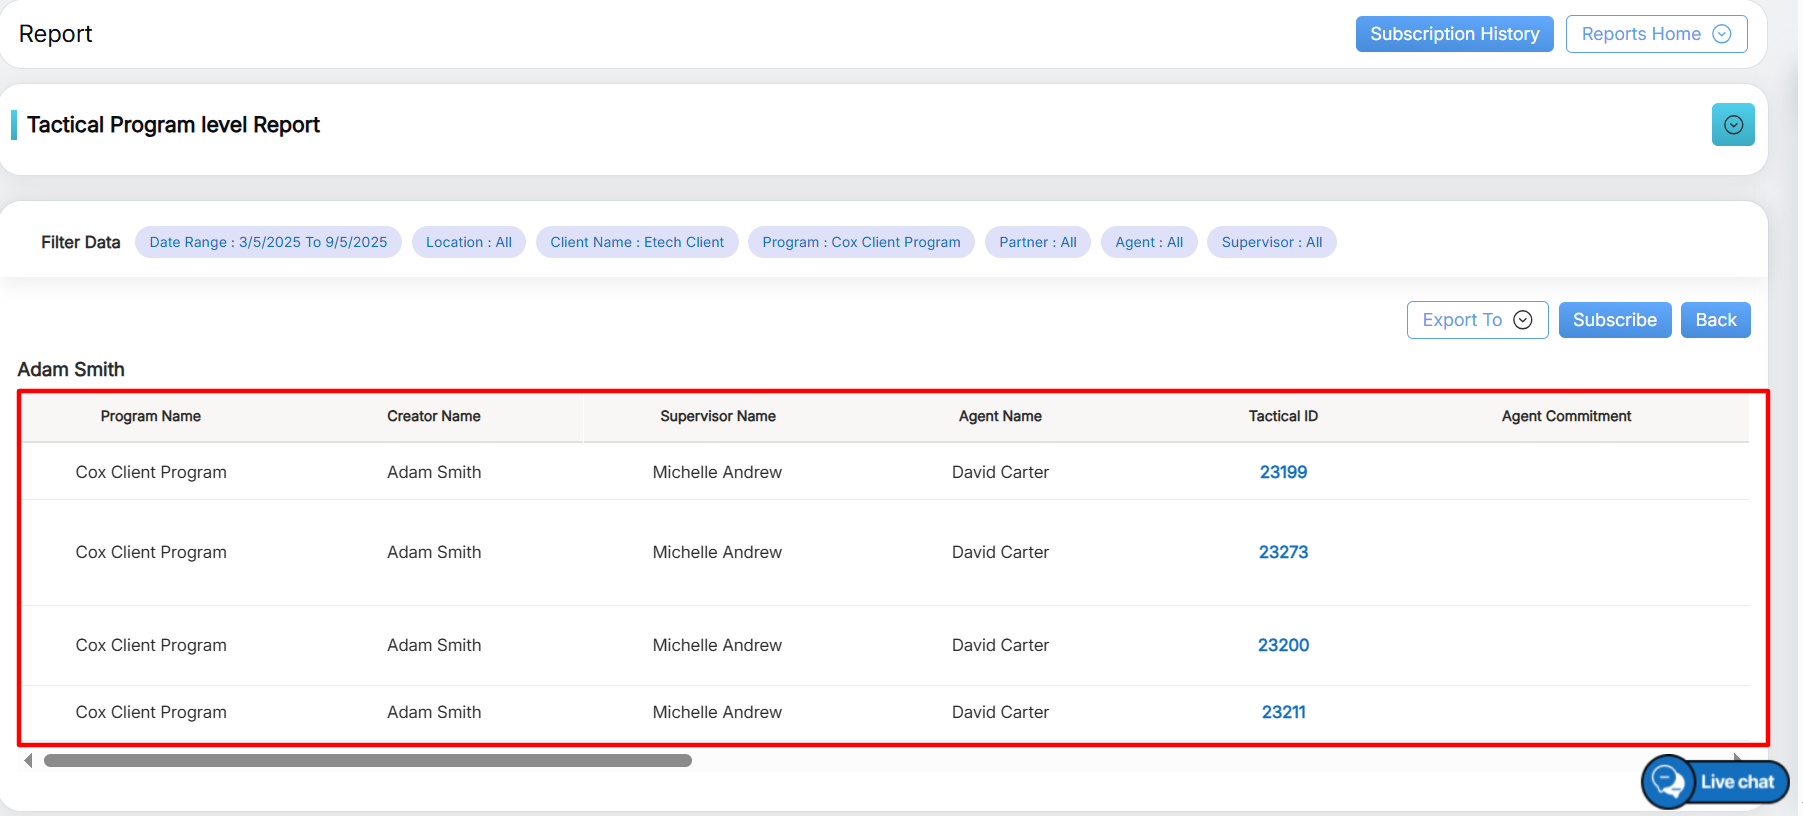Click the horizontal scrollbar thumb
Screen dimensions: 1803x816
(368, 761)
